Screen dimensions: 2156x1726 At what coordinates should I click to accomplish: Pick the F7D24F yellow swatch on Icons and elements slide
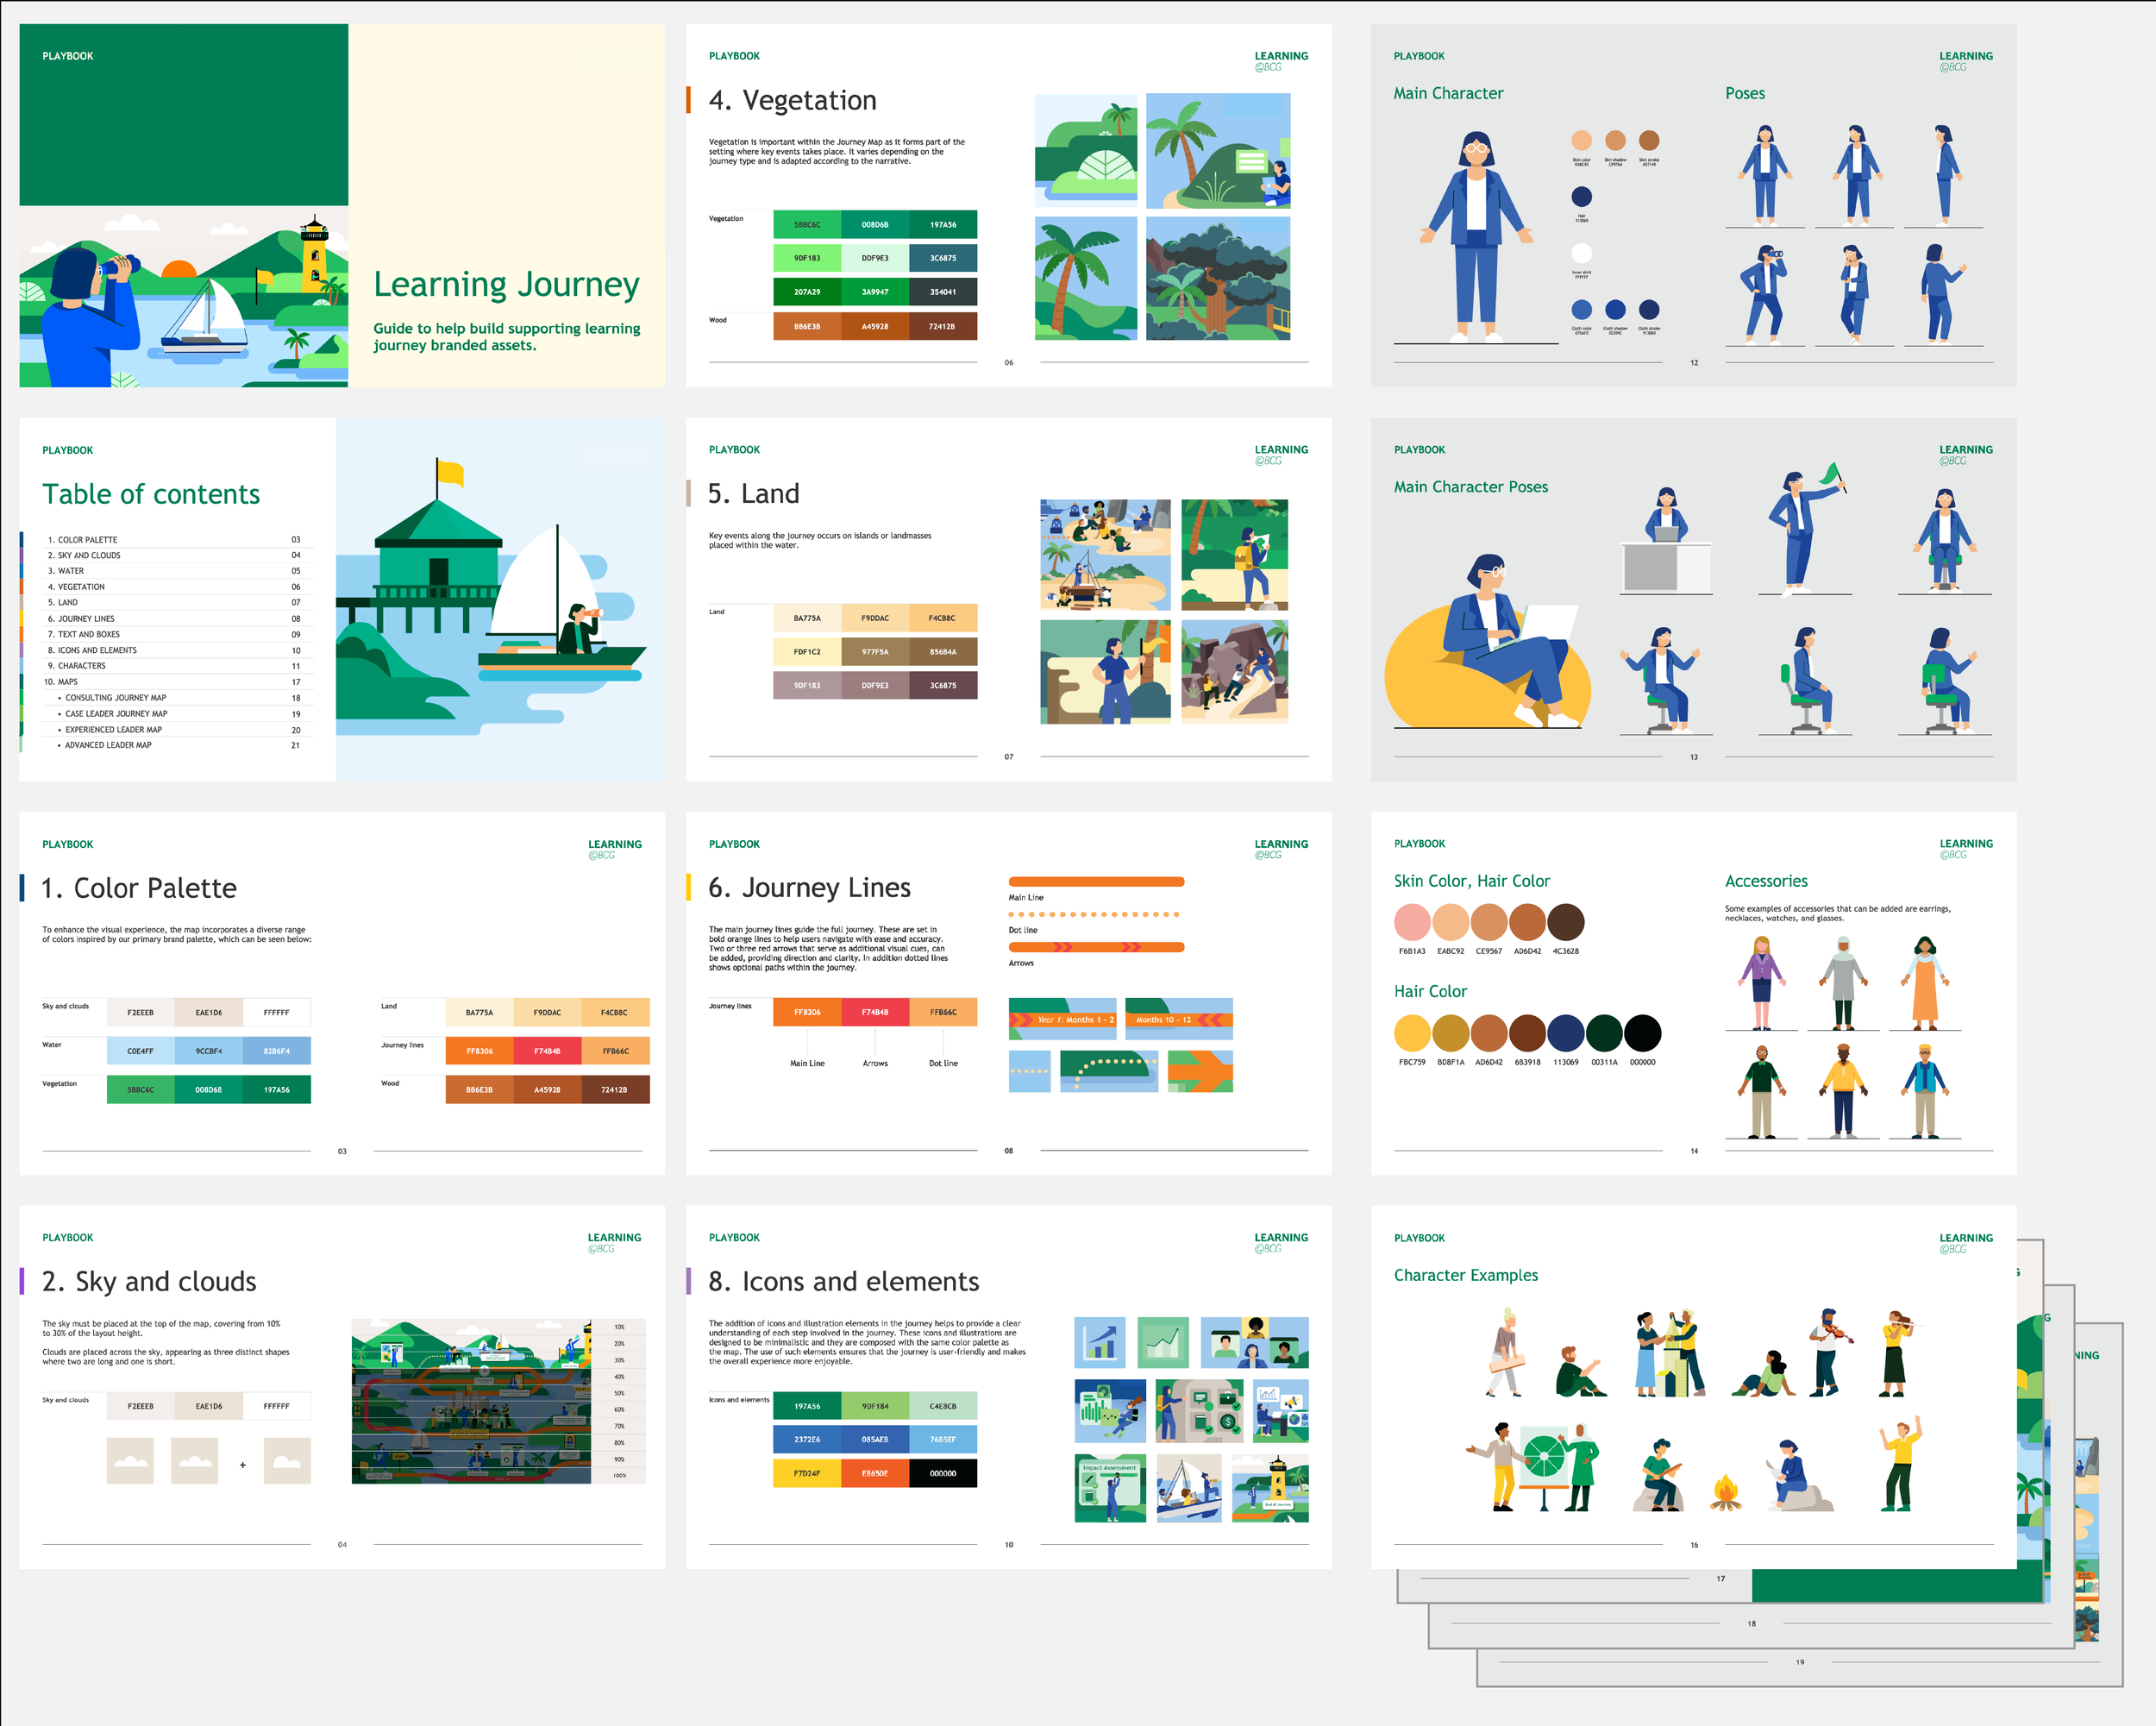tap(807, 1473)
